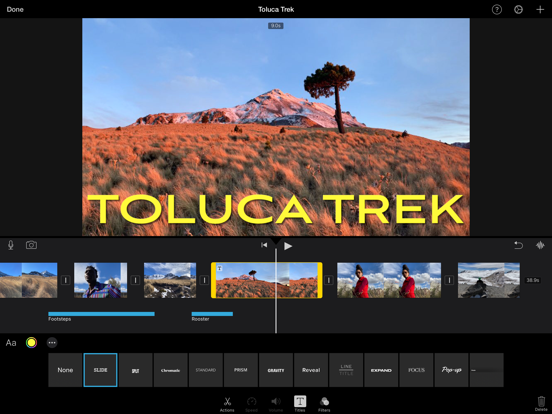Choose the Pop-up title style
552x414 pixels.
pyautogui.click(x=451, y=370)
